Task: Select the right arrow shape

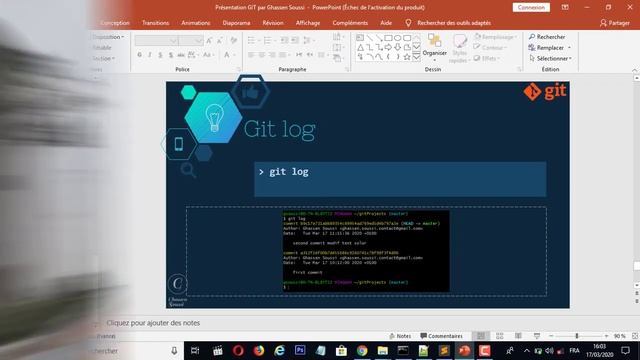Action: click(388, 47)
